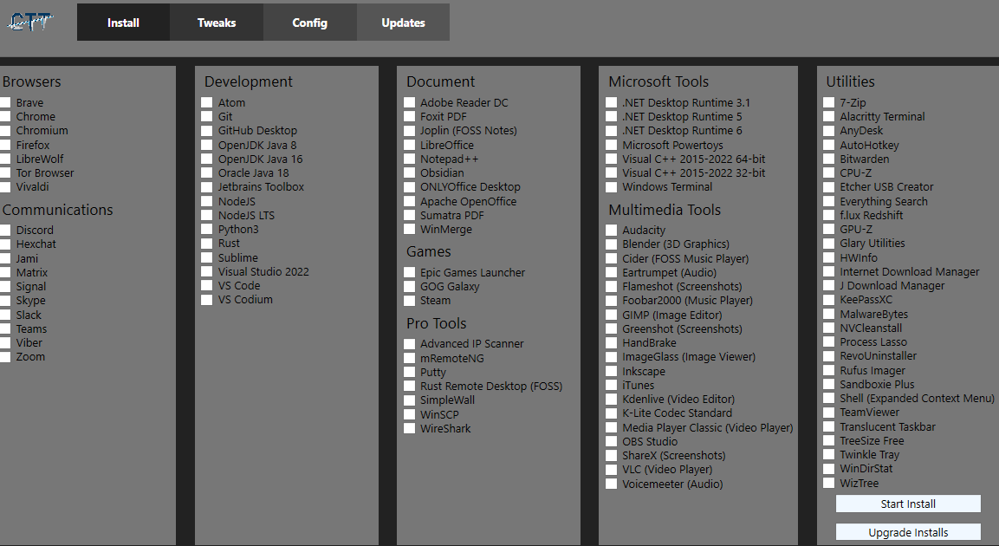The height and width of the screenshot is (546, 999).
Task: Check the Obsidian checkbox
Action: click(410, 173)
